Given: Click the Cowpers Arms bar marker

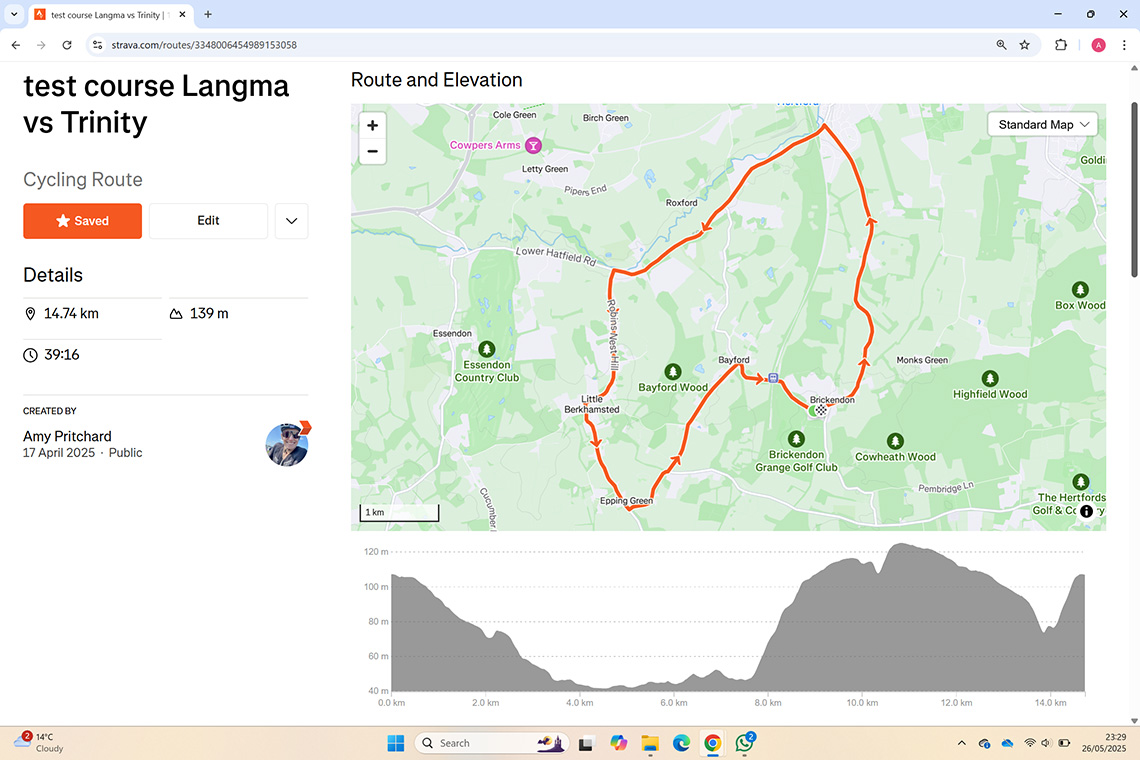Looking at the screenshot, I should coord(534,146).
